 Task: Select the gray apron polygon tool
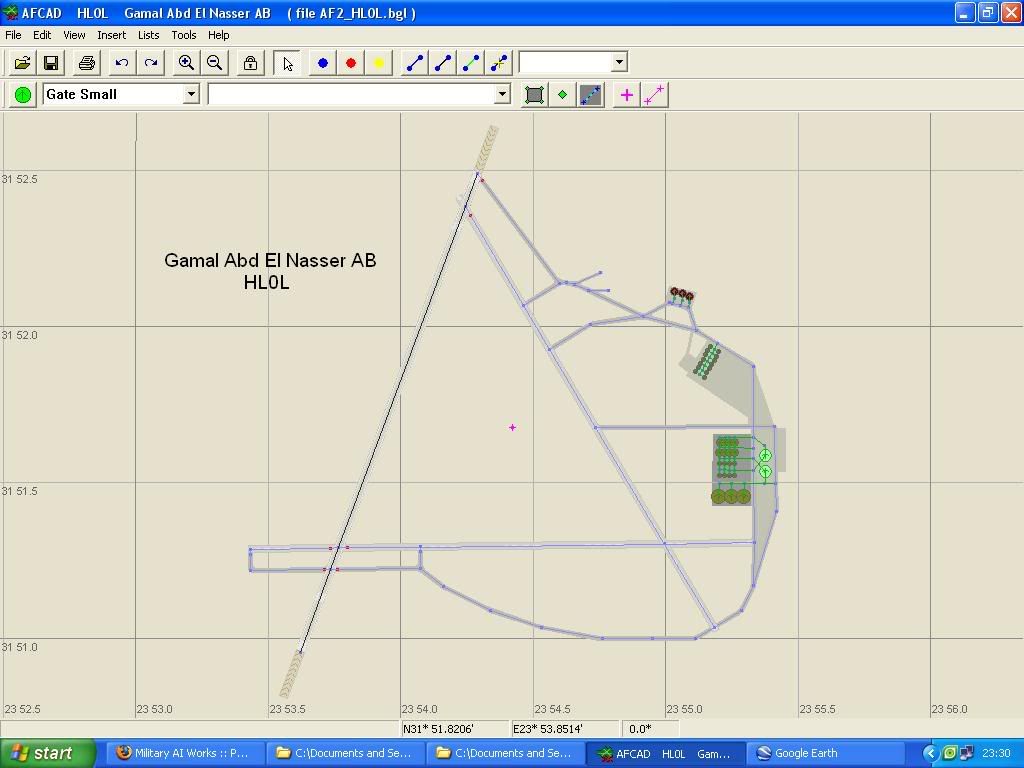(534, 95)
